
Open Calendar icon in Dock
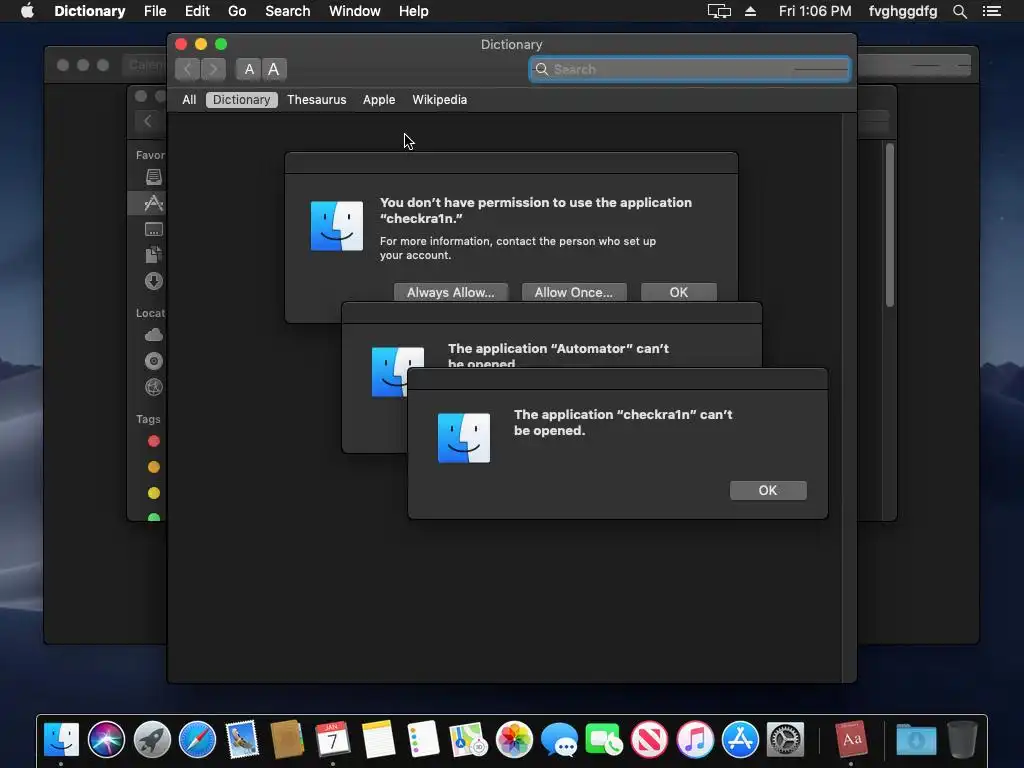click(x=332, y=739)
